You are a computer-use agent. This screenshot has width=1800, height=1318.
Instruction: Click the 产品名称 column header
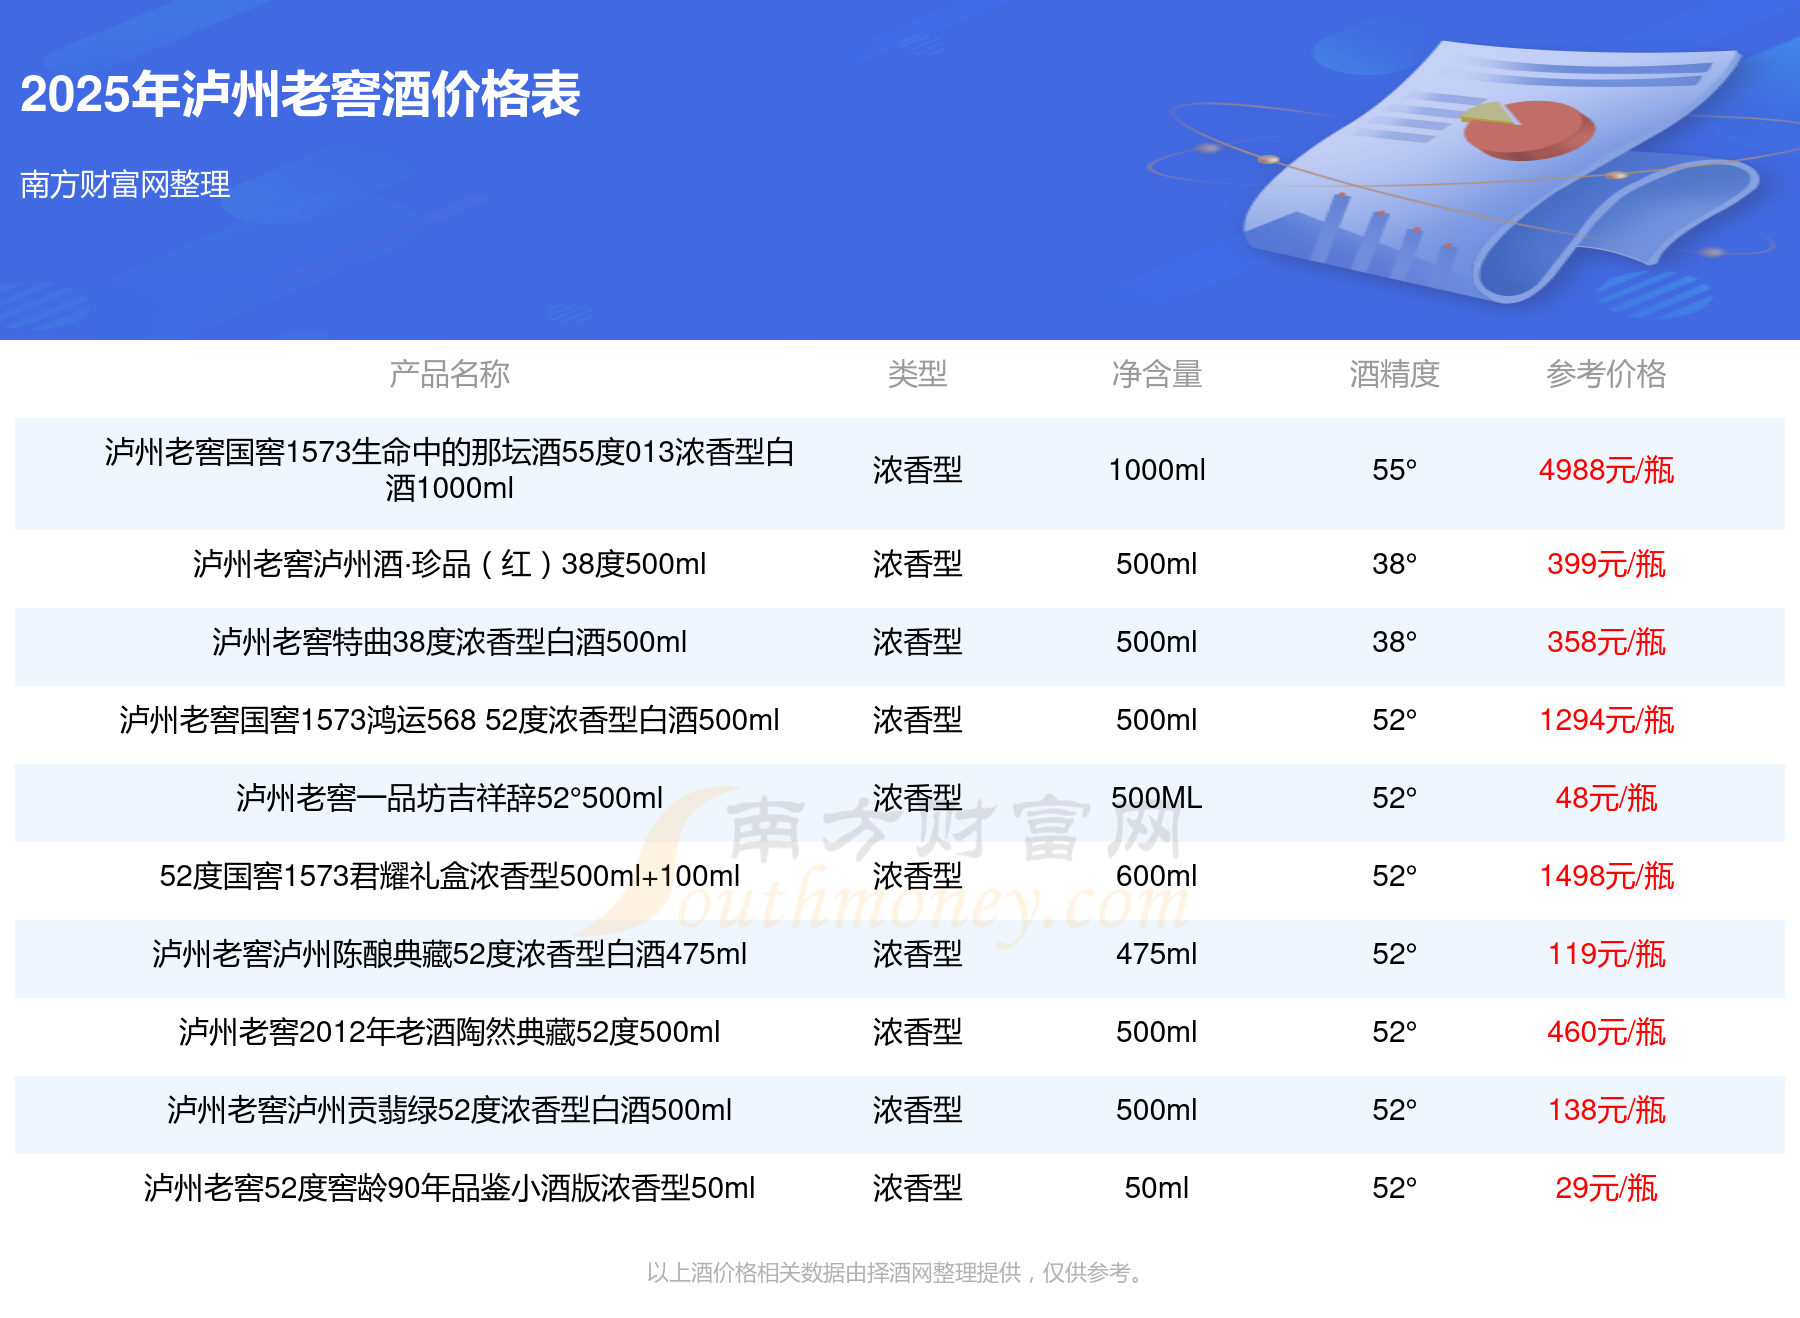click(x=449, y=374)
